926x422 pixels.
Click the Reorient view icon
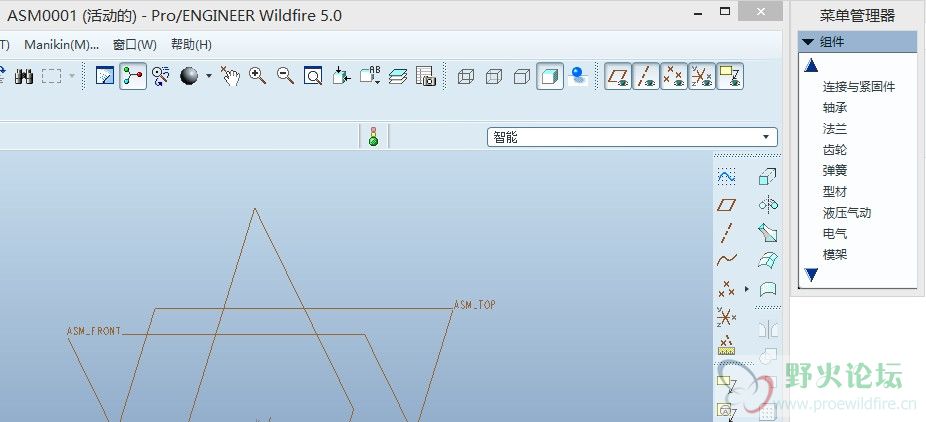coord(341,76)
